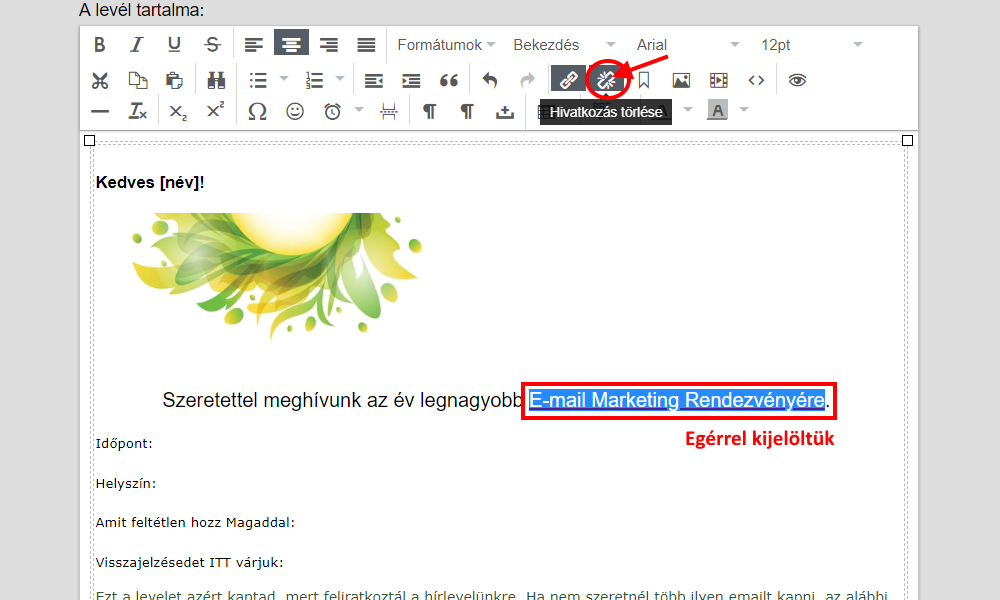Toggle the active center alignment button
Image resolution: width=1000 pixels, height=600 pixels.
(291, 43)
